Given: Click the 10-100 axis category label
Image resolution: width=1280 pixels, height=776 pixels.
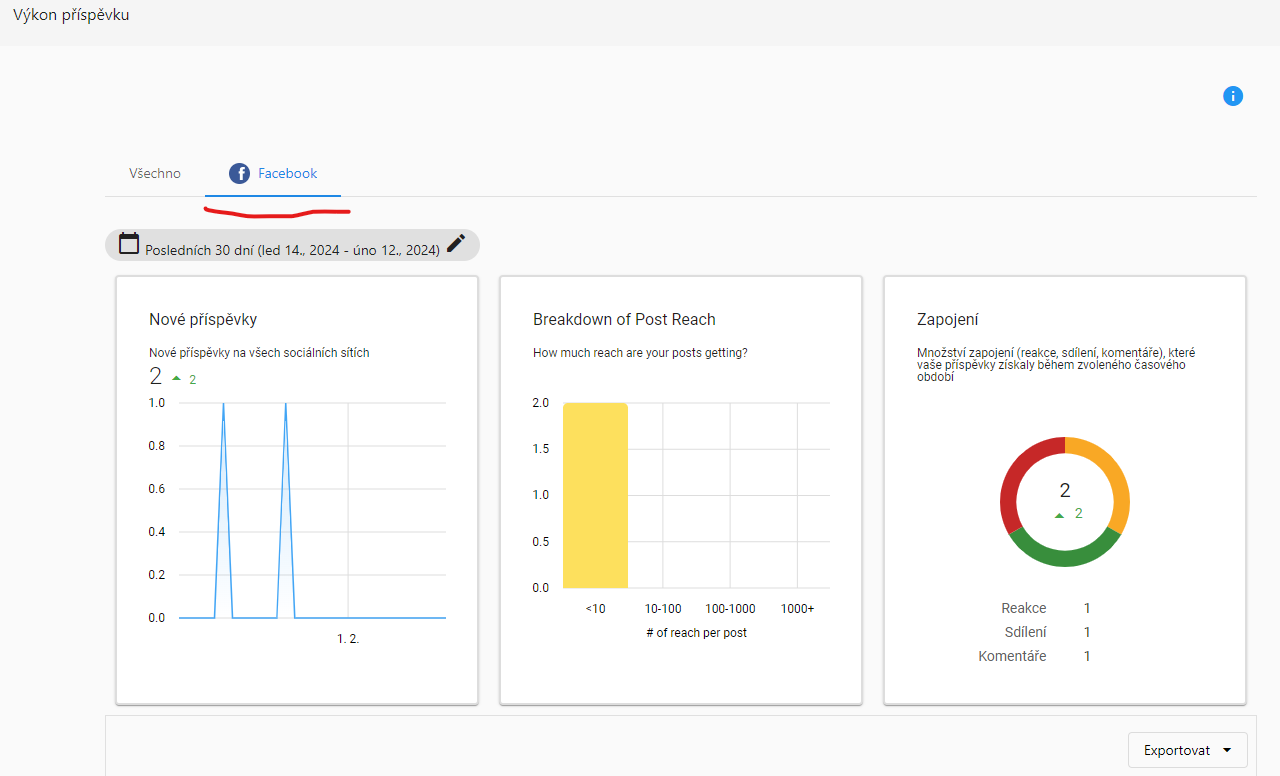Looking at the screenshot, I should click(x=663, y=609).
